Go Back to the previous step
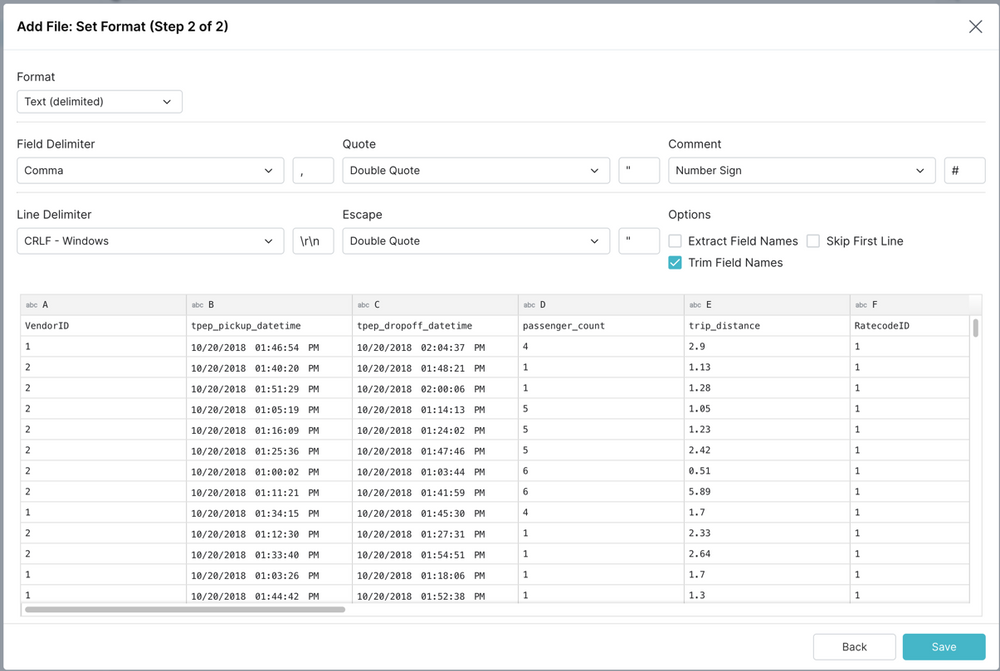This screenshot has height=671, width=1000. point(854,647)
